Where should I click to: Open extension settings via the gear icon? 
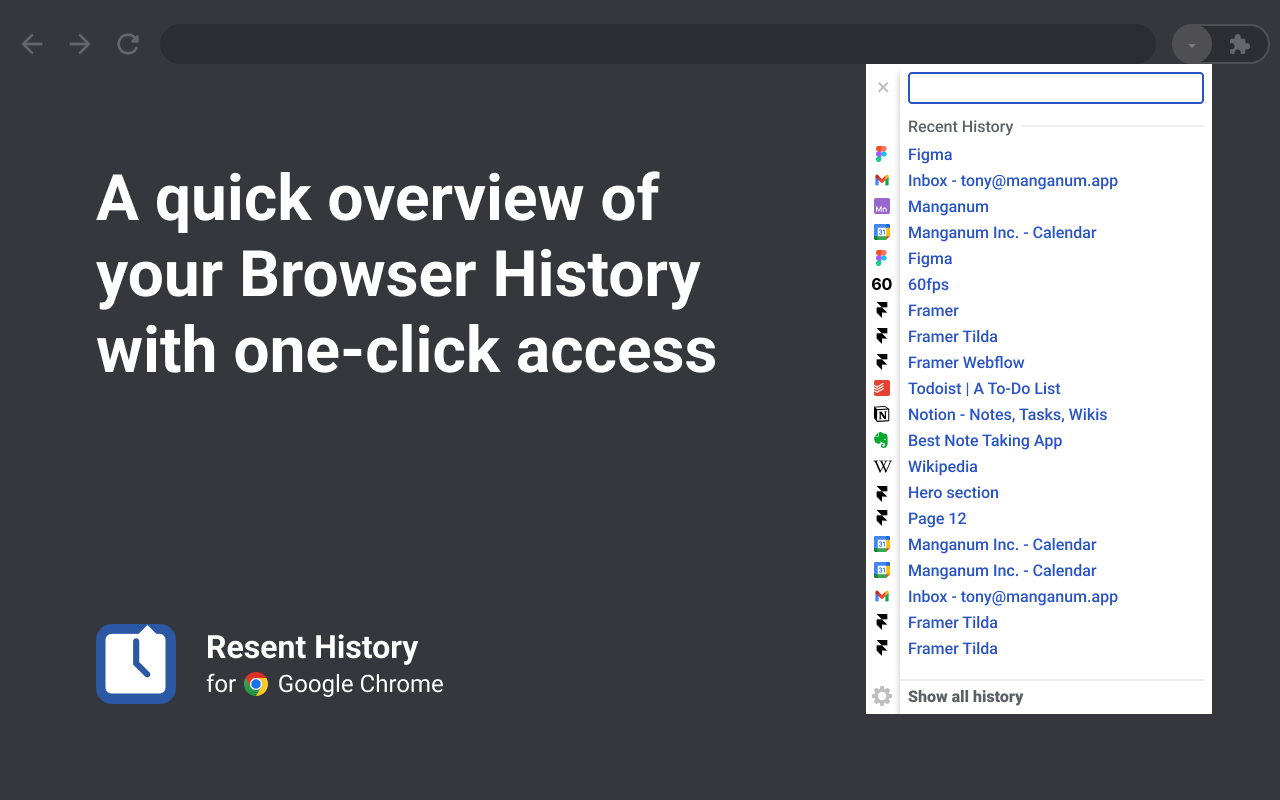(882, 696)
